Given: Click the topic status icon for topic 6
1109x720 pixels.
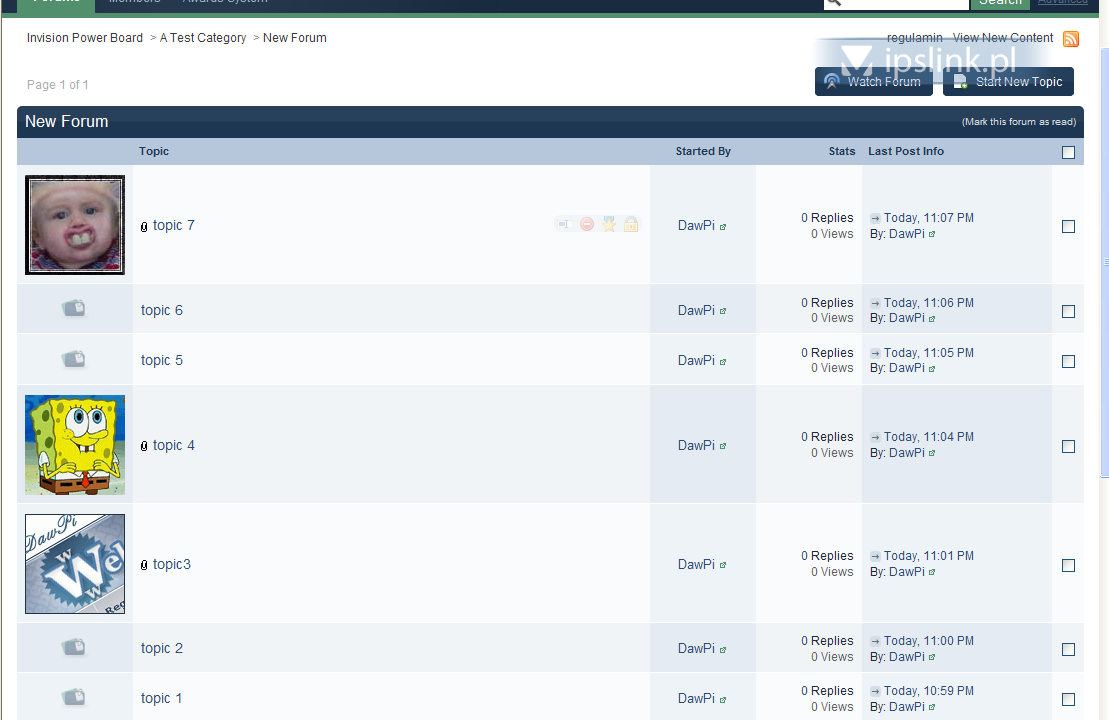Looking at the screenshot, I should click(x=74, y=308).
